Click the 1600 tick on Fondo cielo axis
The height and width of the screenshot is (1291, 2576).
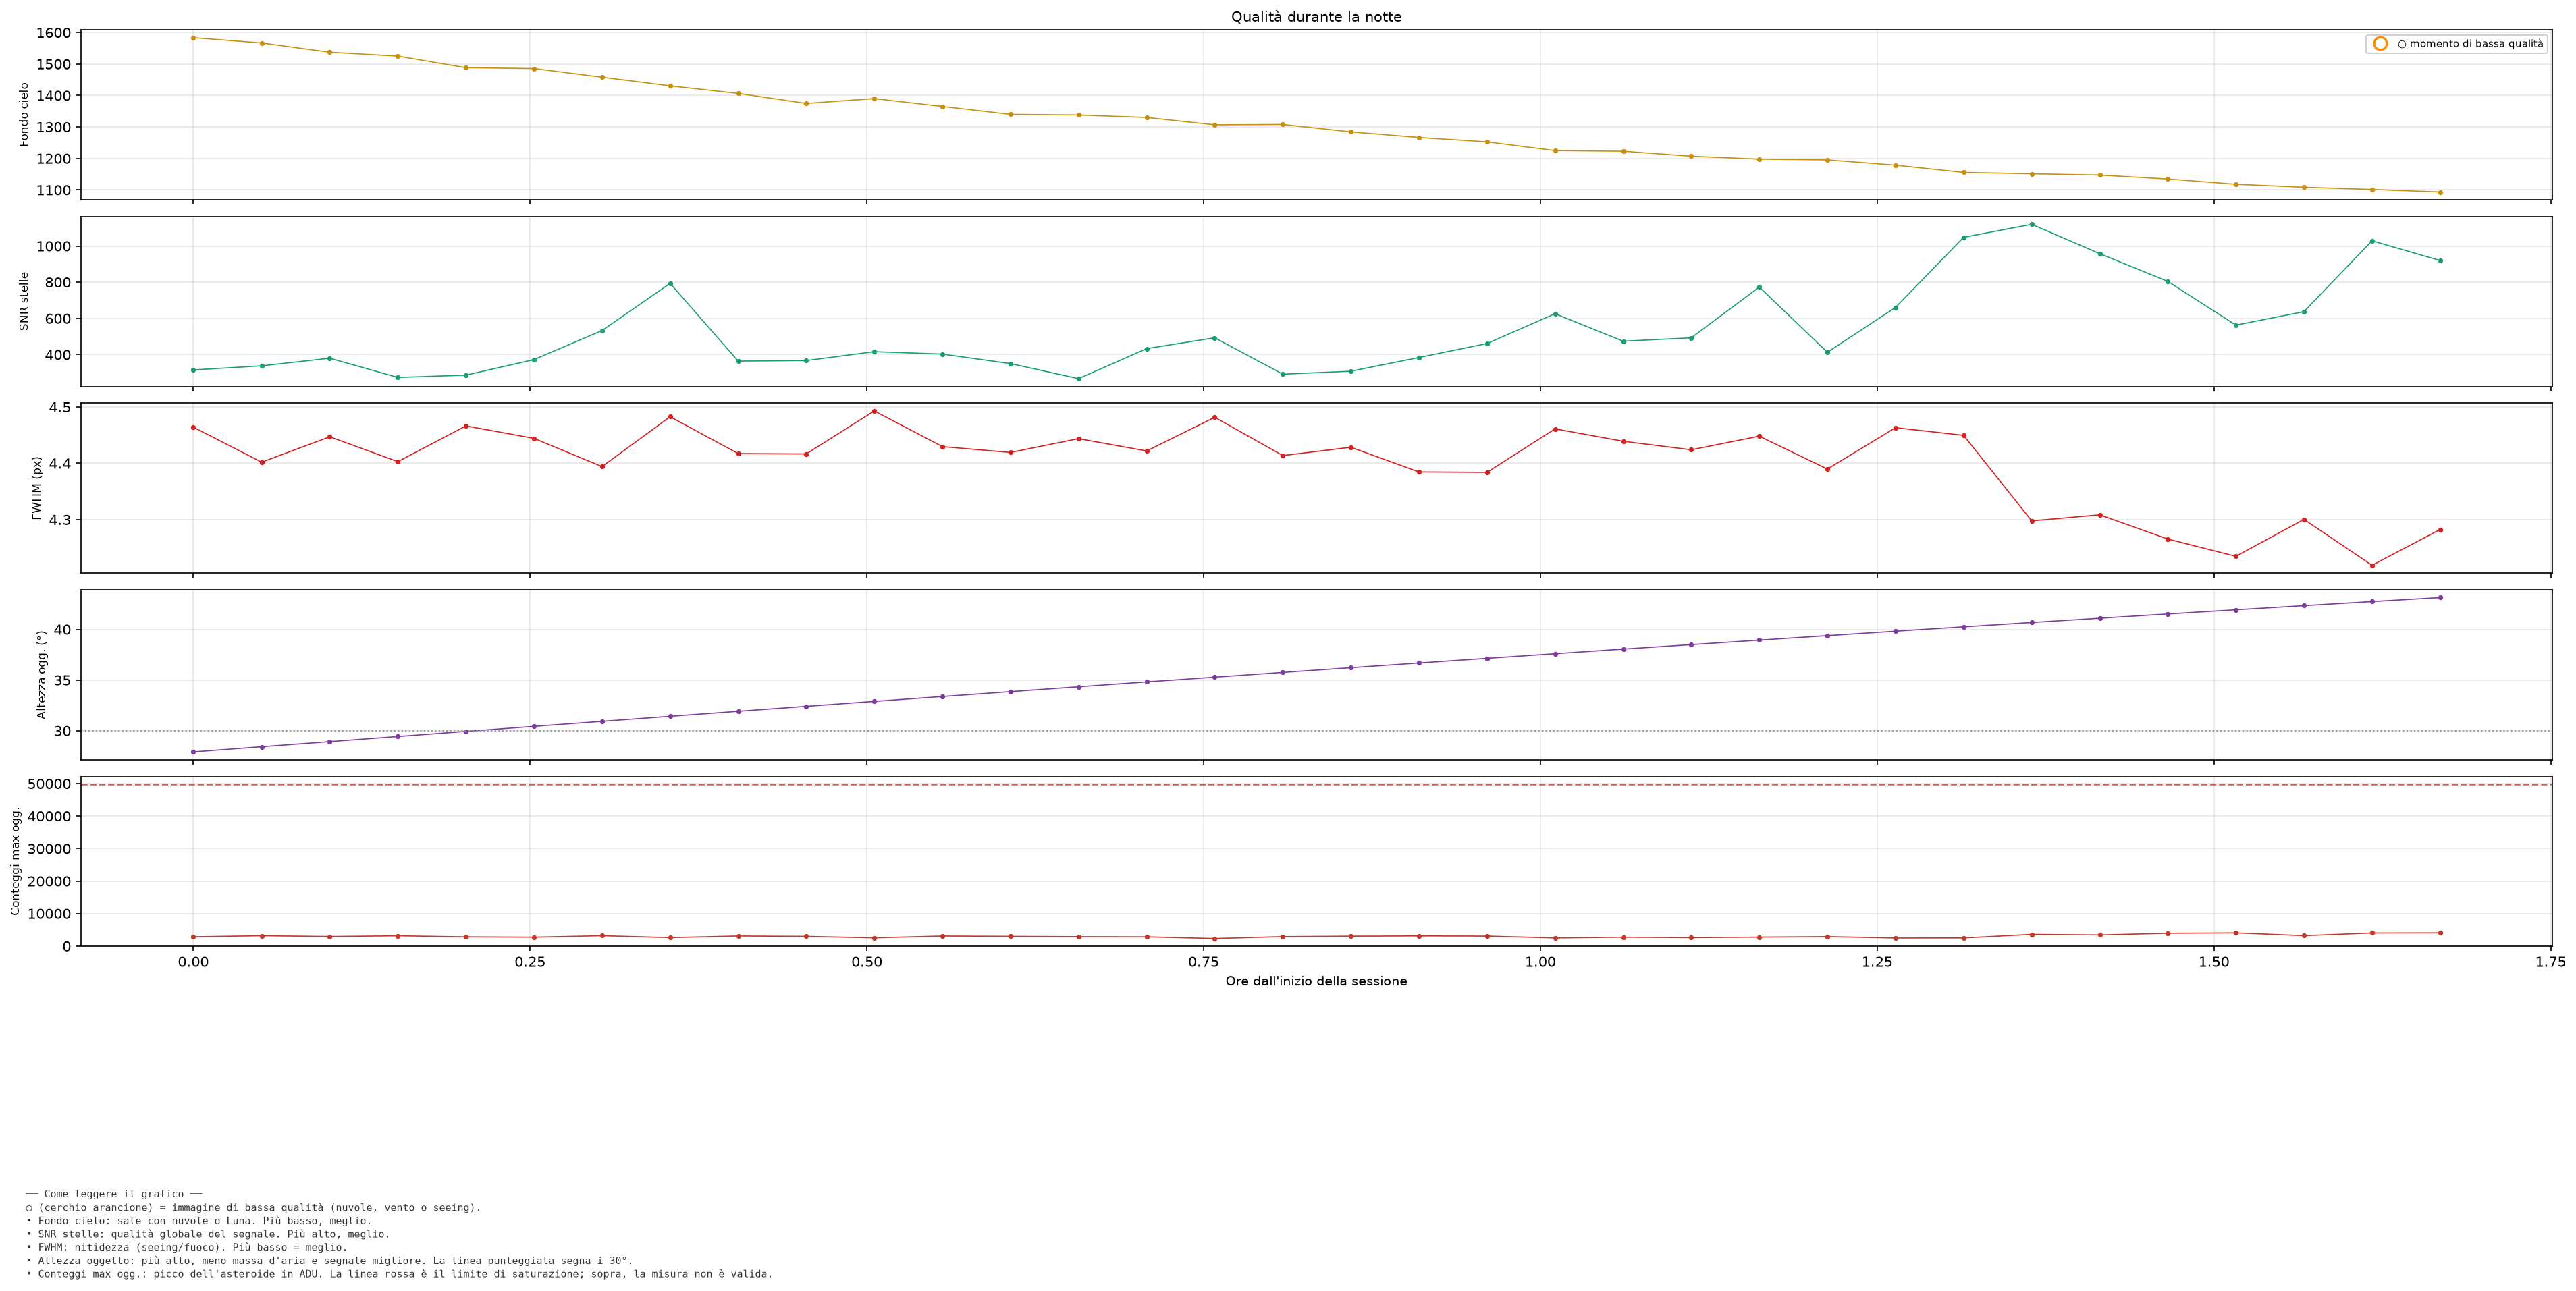[x=54, y=33]
